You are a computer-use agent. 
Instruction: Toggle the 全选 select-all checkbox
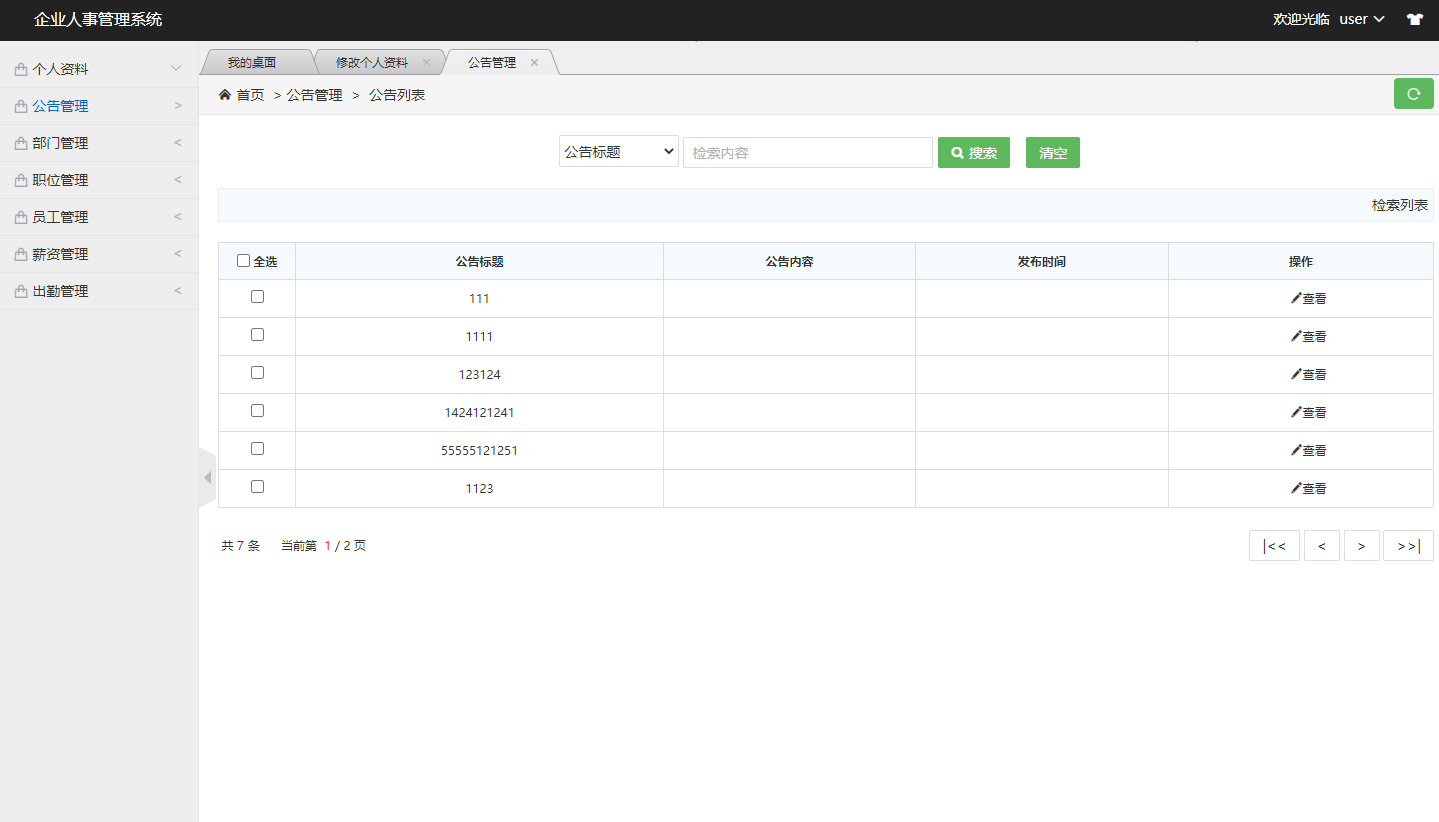244,261
